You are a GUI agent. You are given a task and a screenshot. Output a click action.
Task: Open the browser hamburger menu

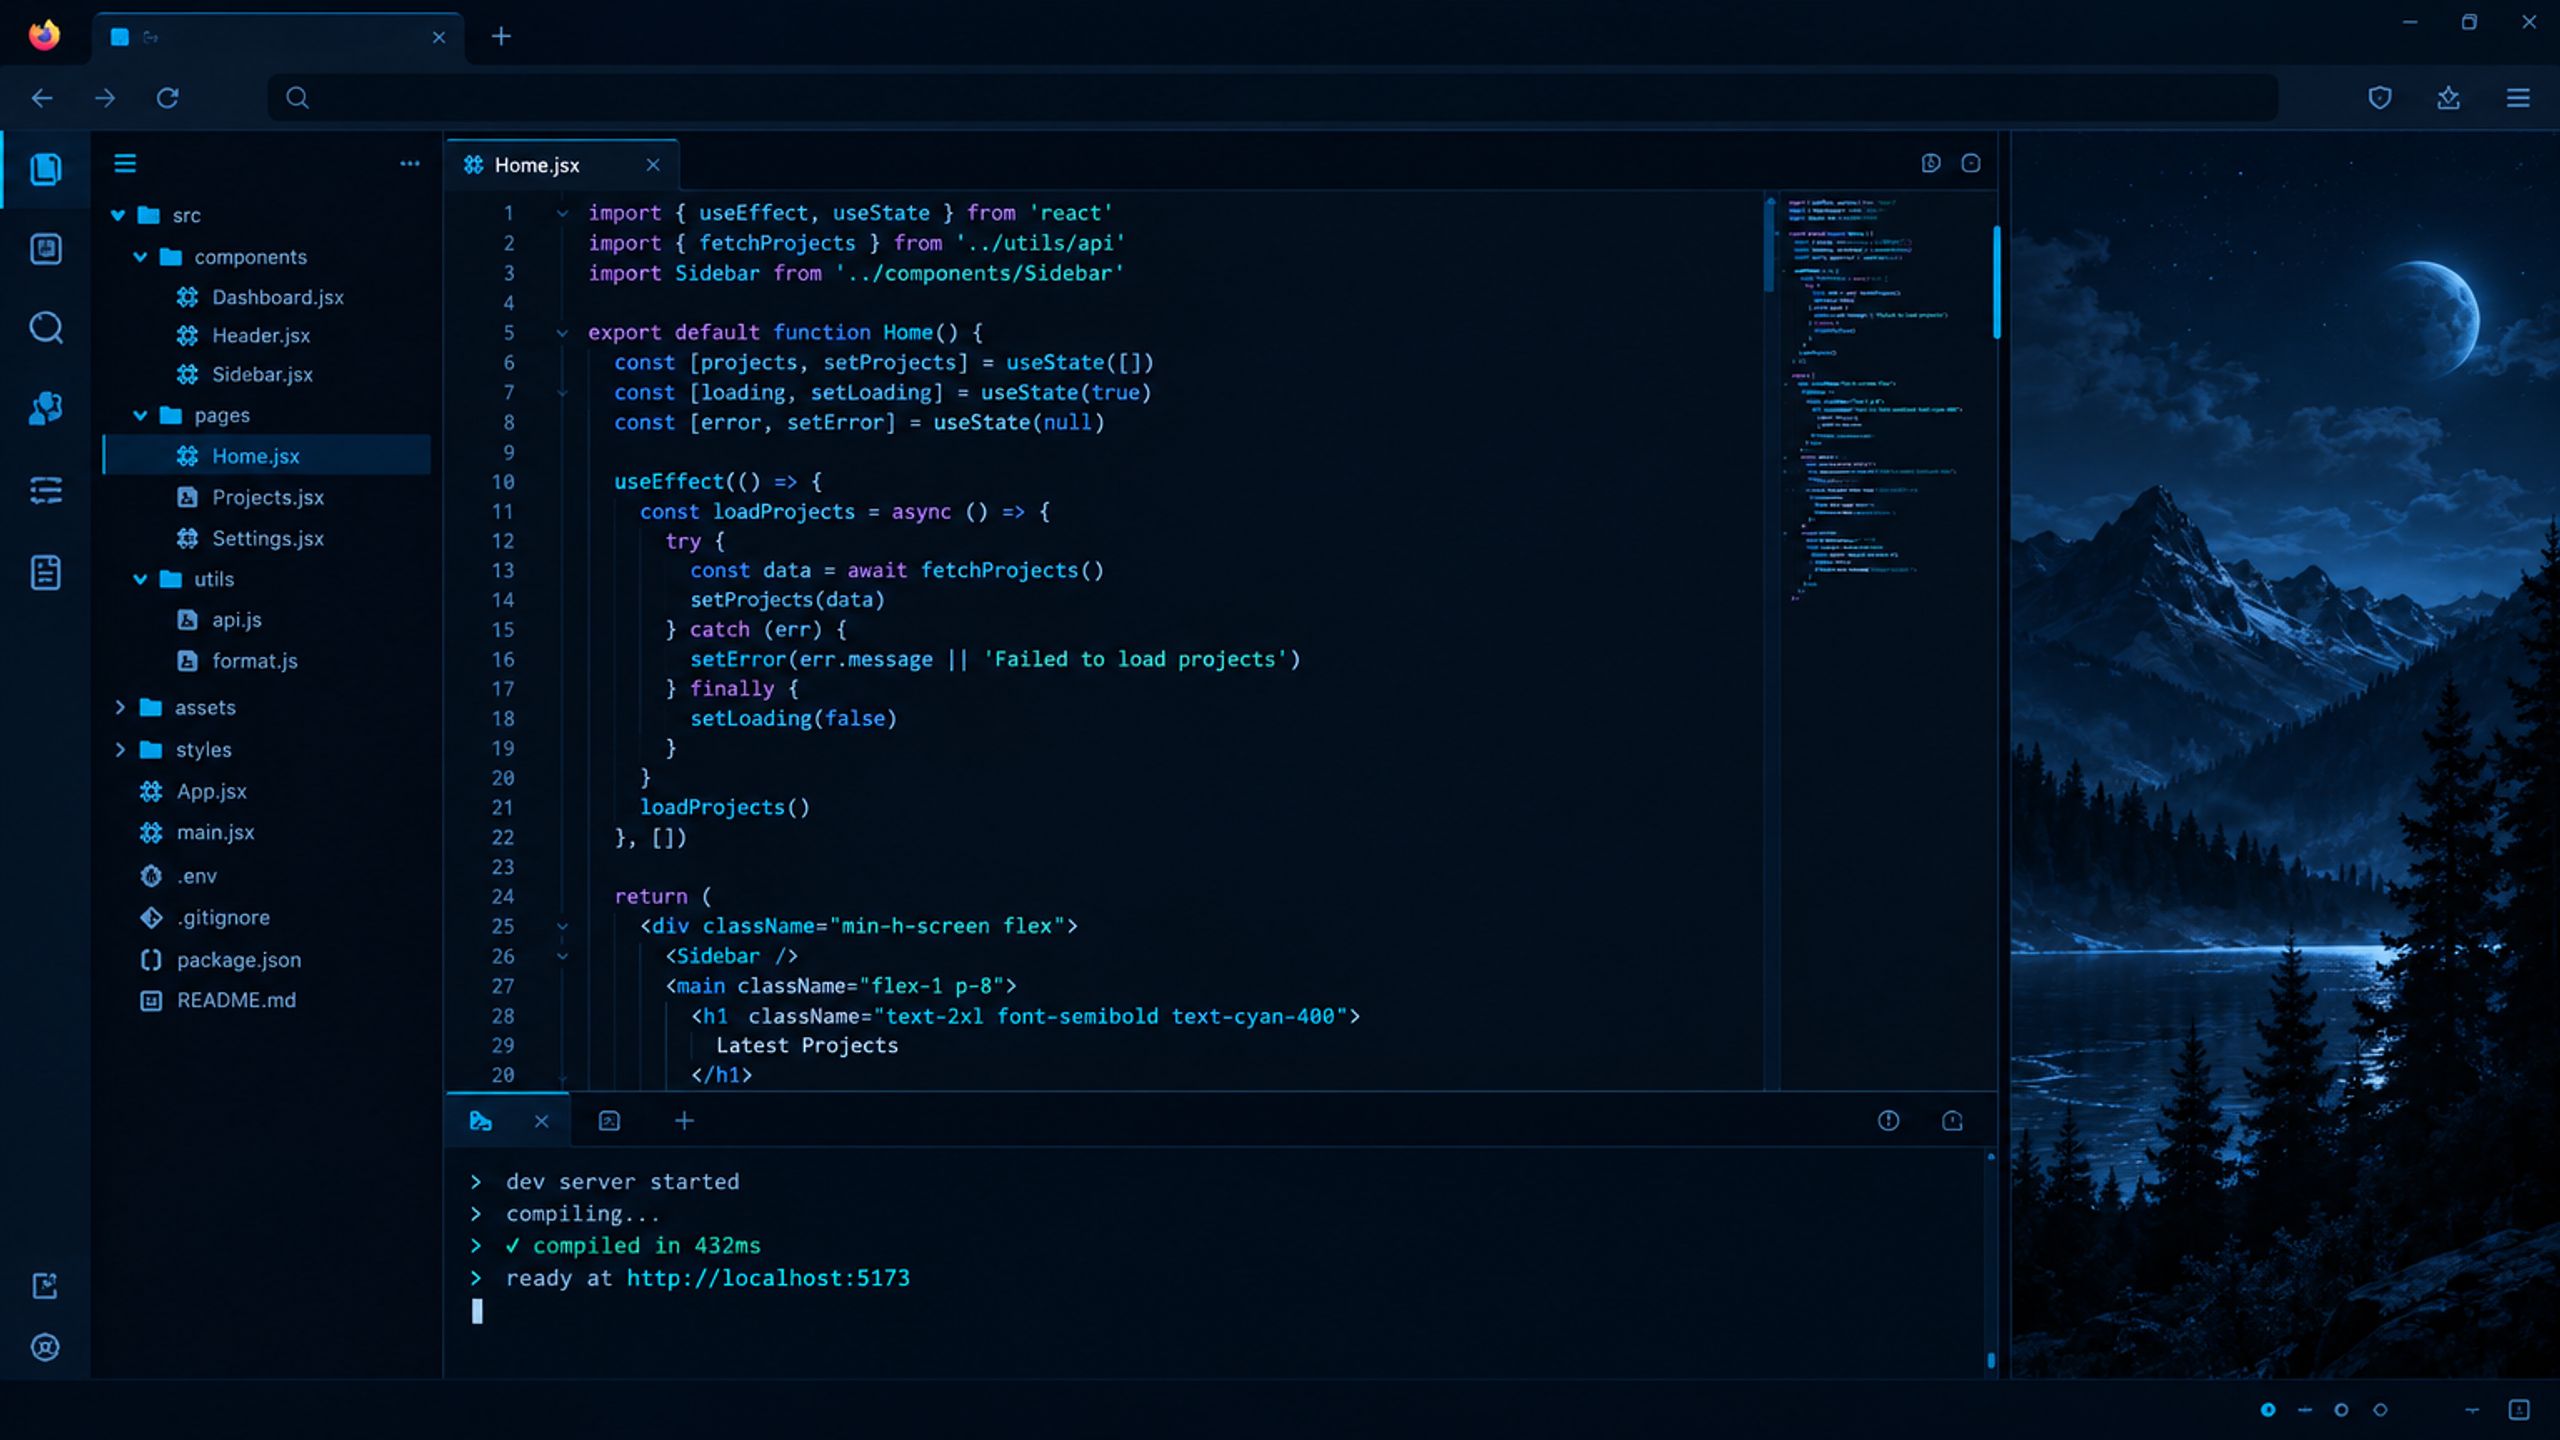point(2518,98)
